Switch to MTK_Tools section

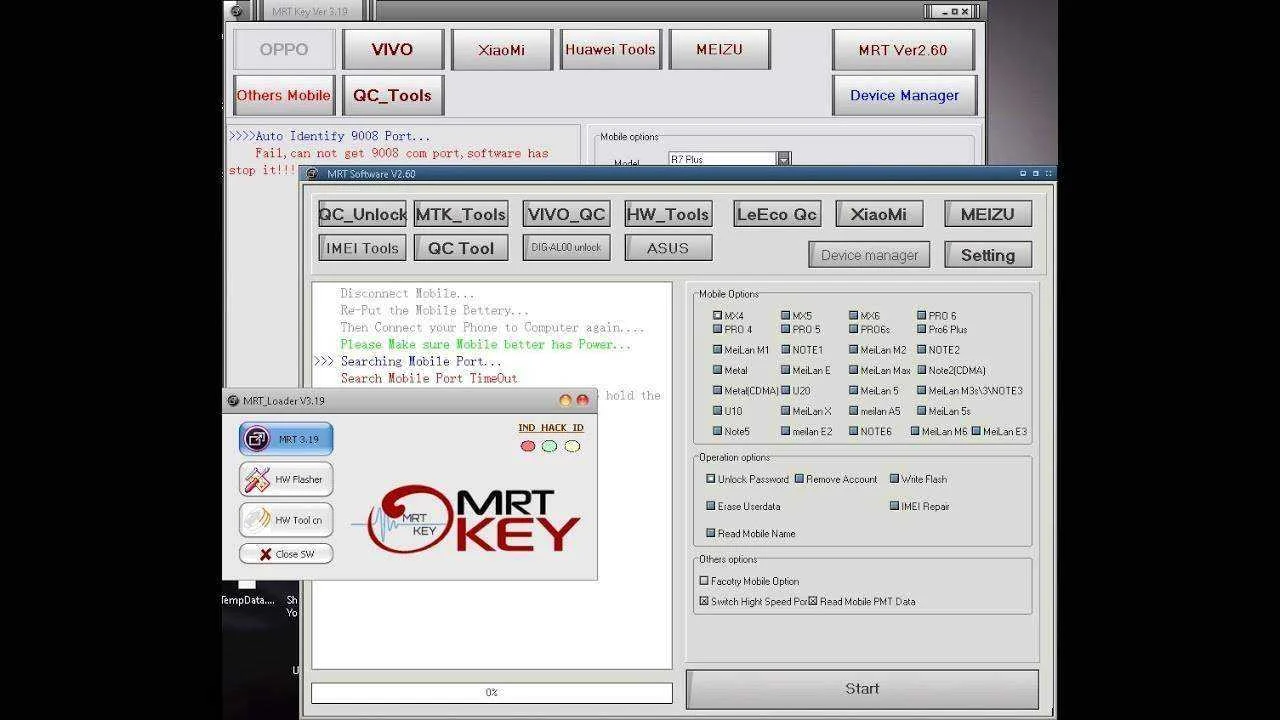click(461, 214)
